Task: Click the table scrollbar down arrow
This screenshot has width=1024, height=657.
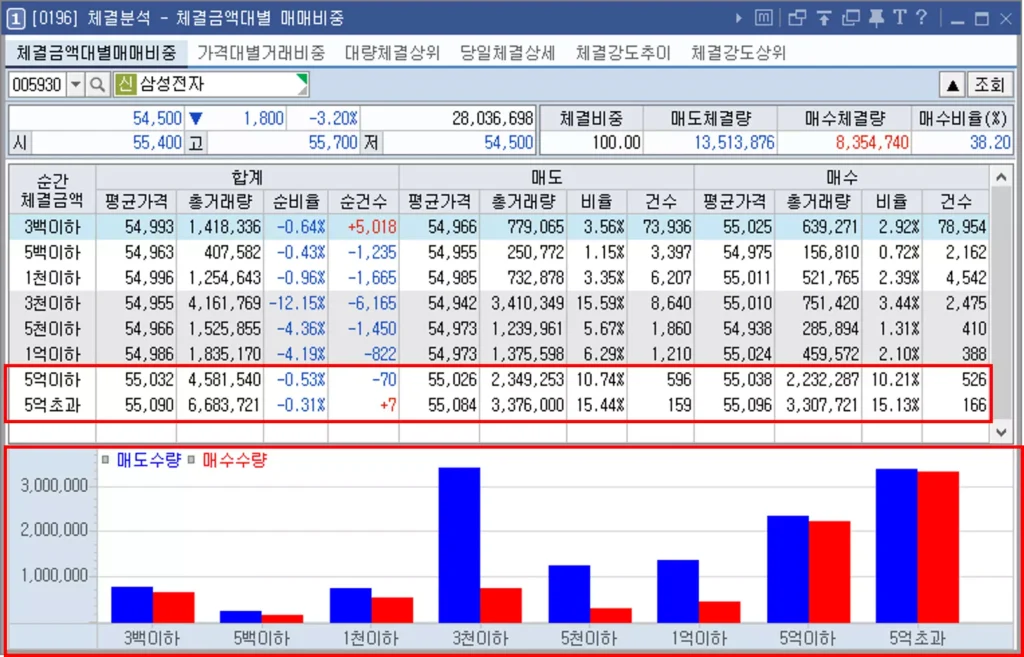Action: [x=1001, y=432]
